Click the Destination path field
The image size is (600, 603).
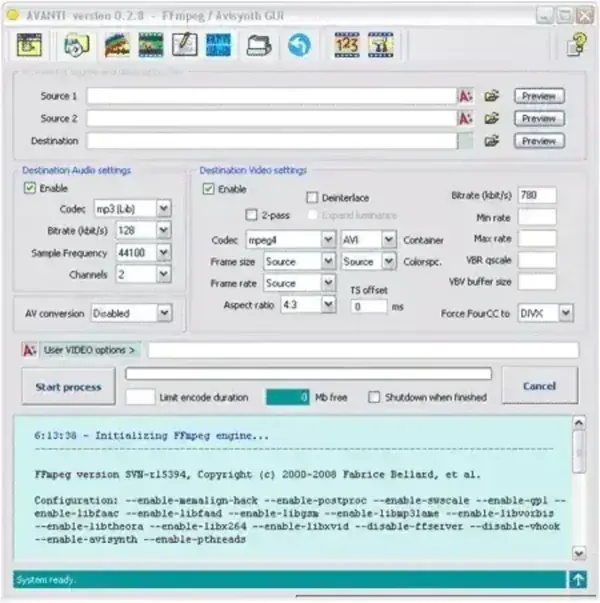[x=272, y=141]
